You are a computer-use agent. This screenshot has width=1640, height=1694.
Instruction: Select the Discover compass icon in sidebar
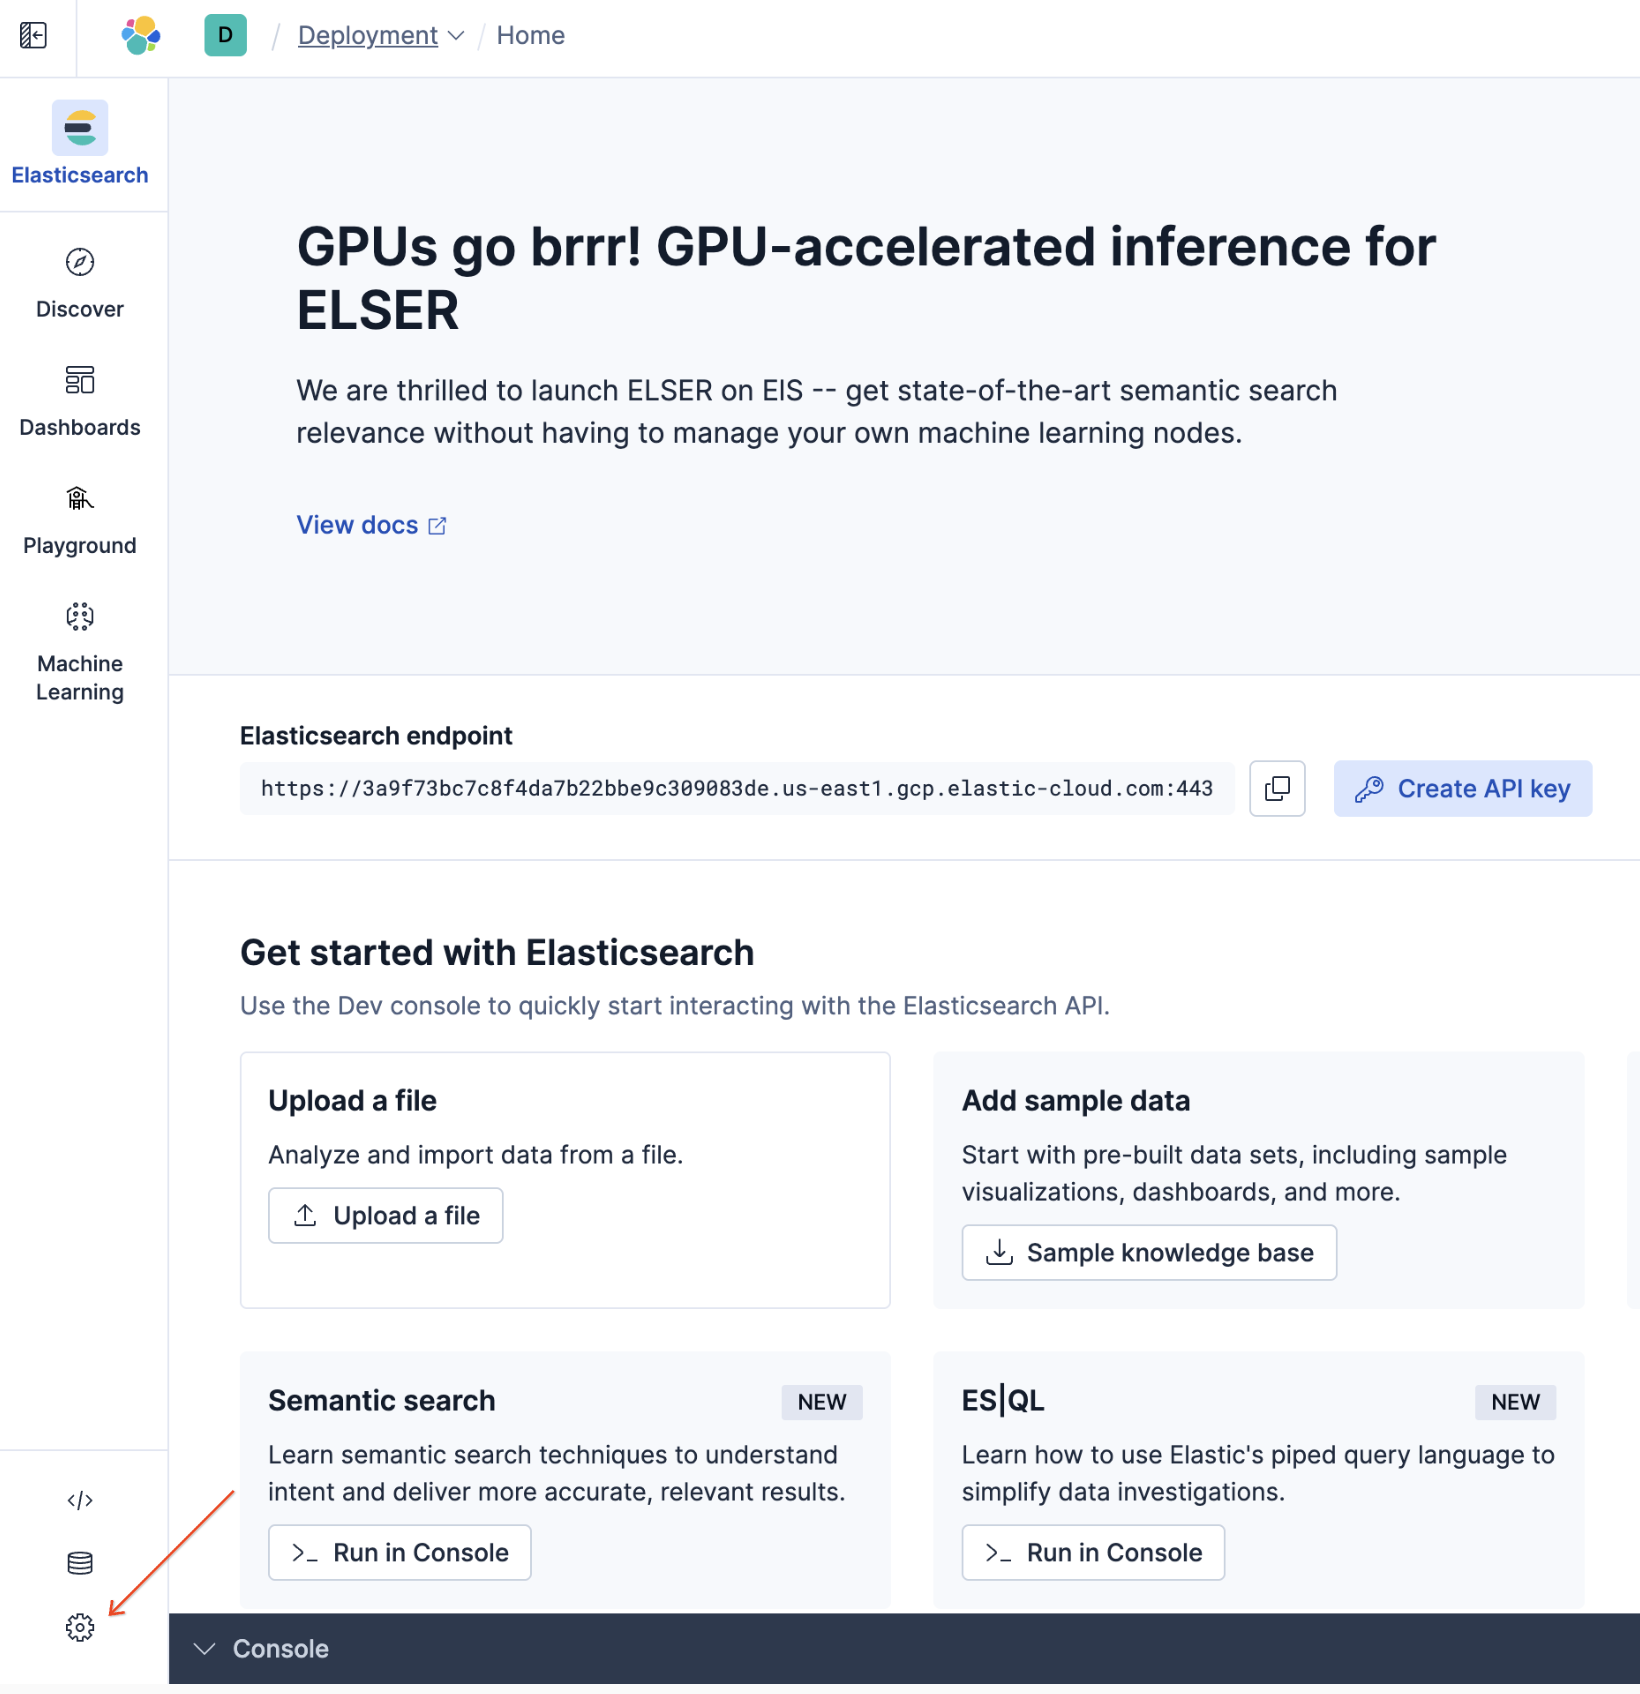click(79, 262)
